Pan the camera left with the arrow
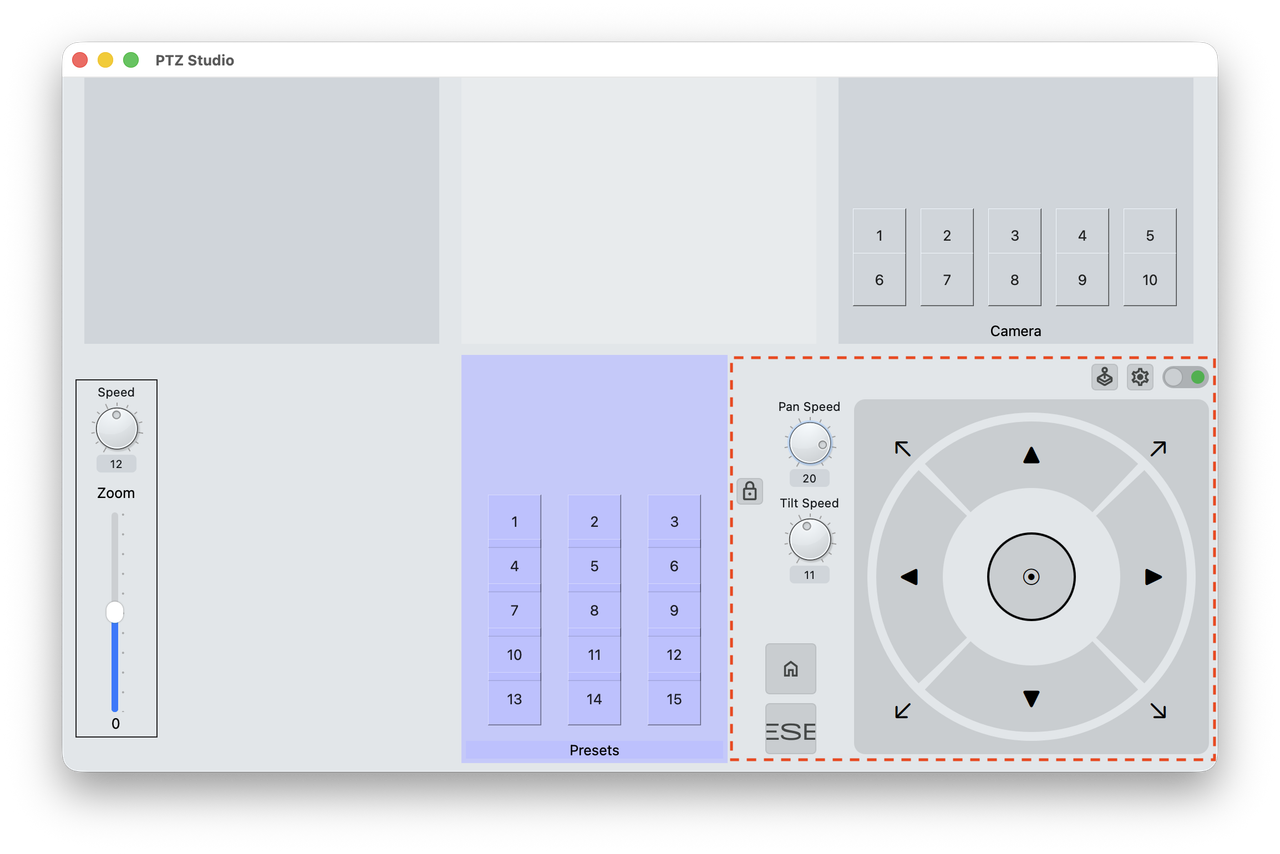Viewport: 1280px width, 854px height. pyautogui.click(x=909, y=576)
